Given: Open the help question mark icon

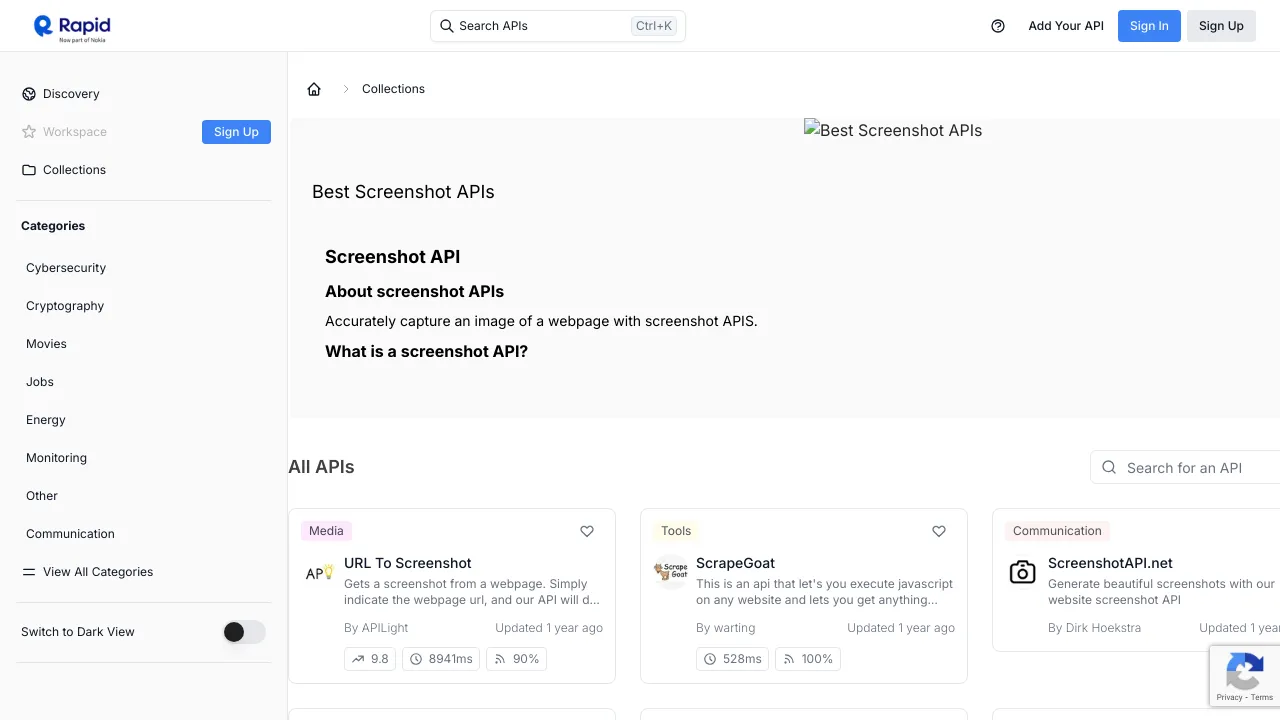Looking at the screenshot, I should click(997, 26).
